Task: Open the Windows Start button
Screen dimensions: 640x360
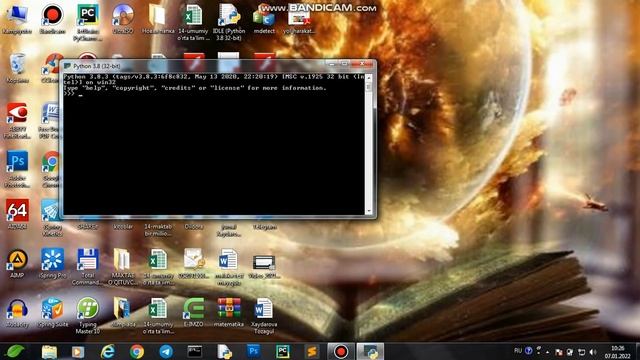Action: click(x=16, y=351)
